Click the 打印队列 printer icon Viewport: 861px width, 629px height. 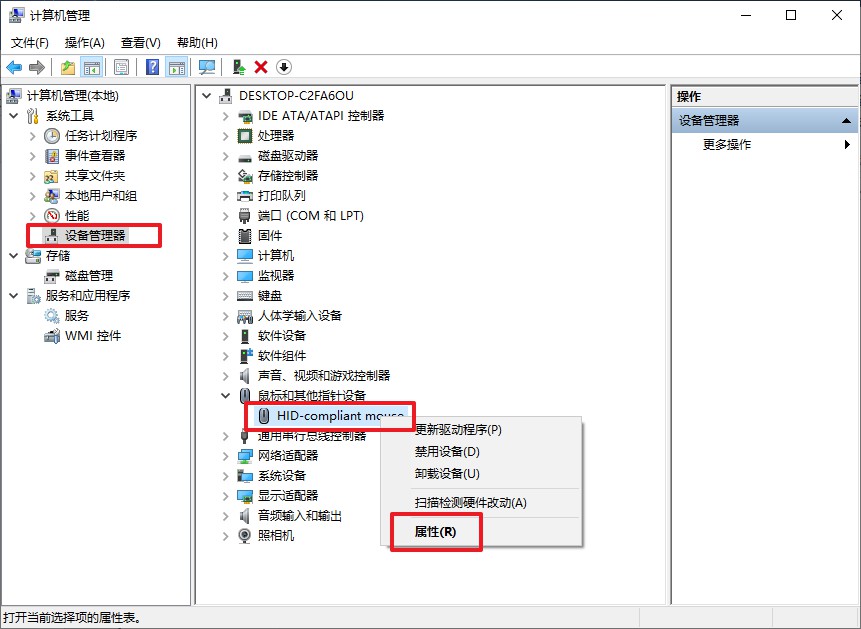[x=244, y=196]
